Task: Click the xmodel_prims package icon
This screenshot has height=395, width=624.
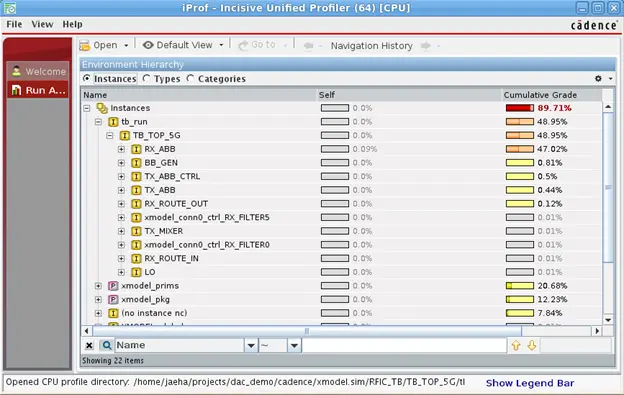Action: [x=113, y=286]
